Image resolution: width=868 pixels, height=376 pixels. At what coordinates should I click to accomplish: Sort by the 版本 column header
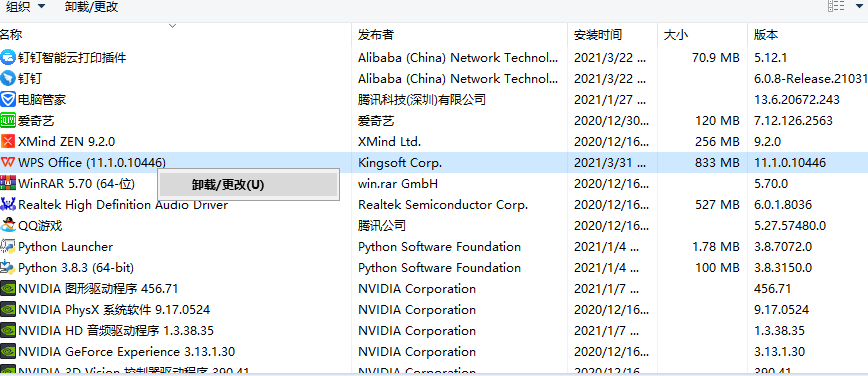766,35
